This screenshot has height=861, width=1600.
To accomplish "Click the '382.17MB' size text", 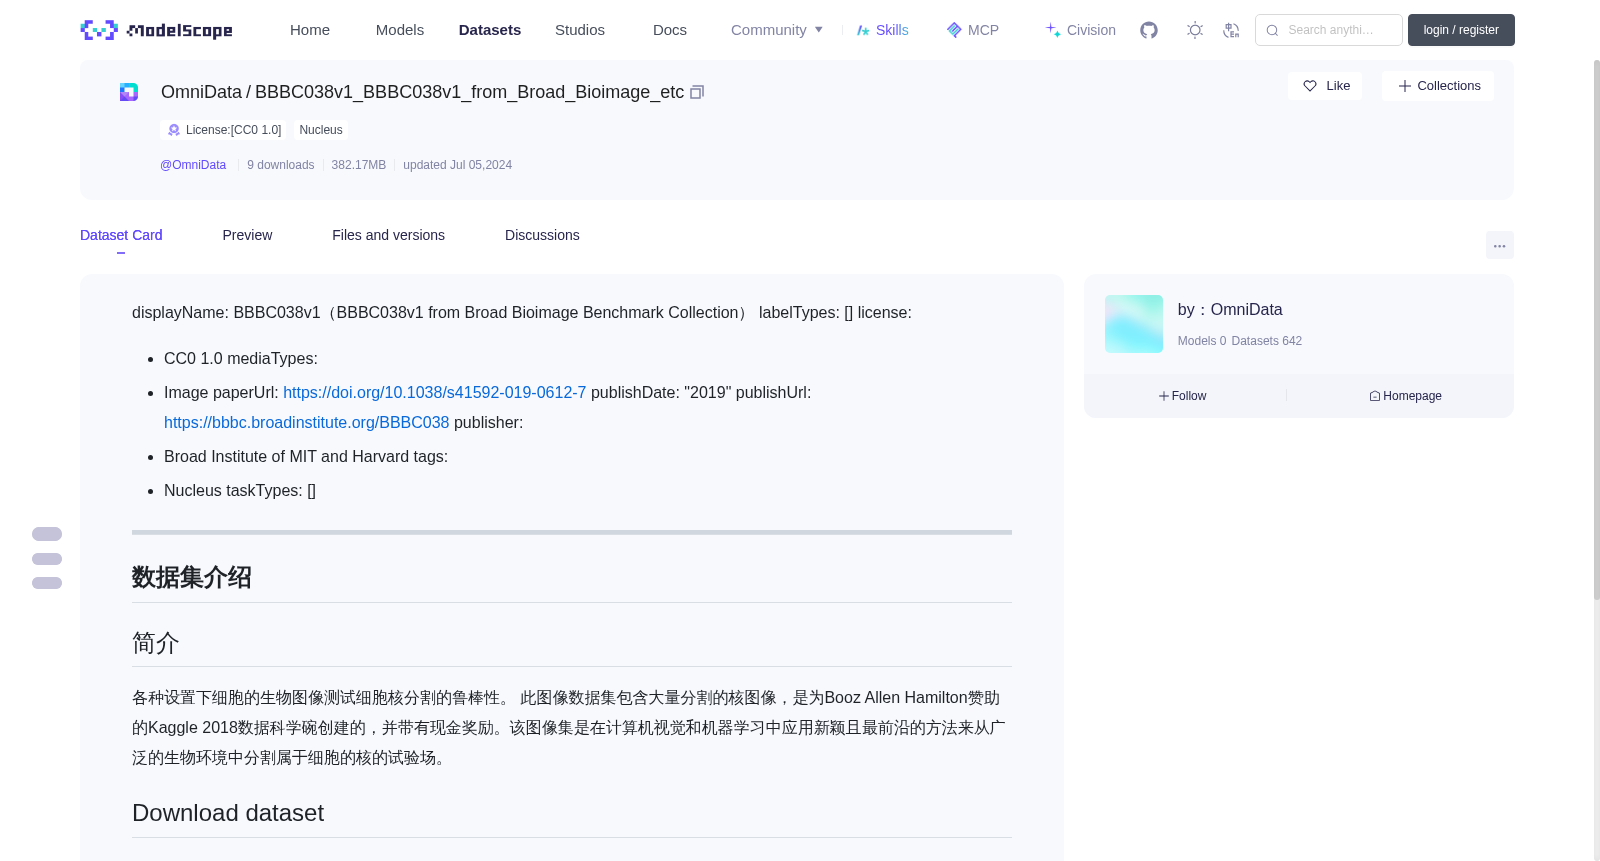I will (359, 165).
